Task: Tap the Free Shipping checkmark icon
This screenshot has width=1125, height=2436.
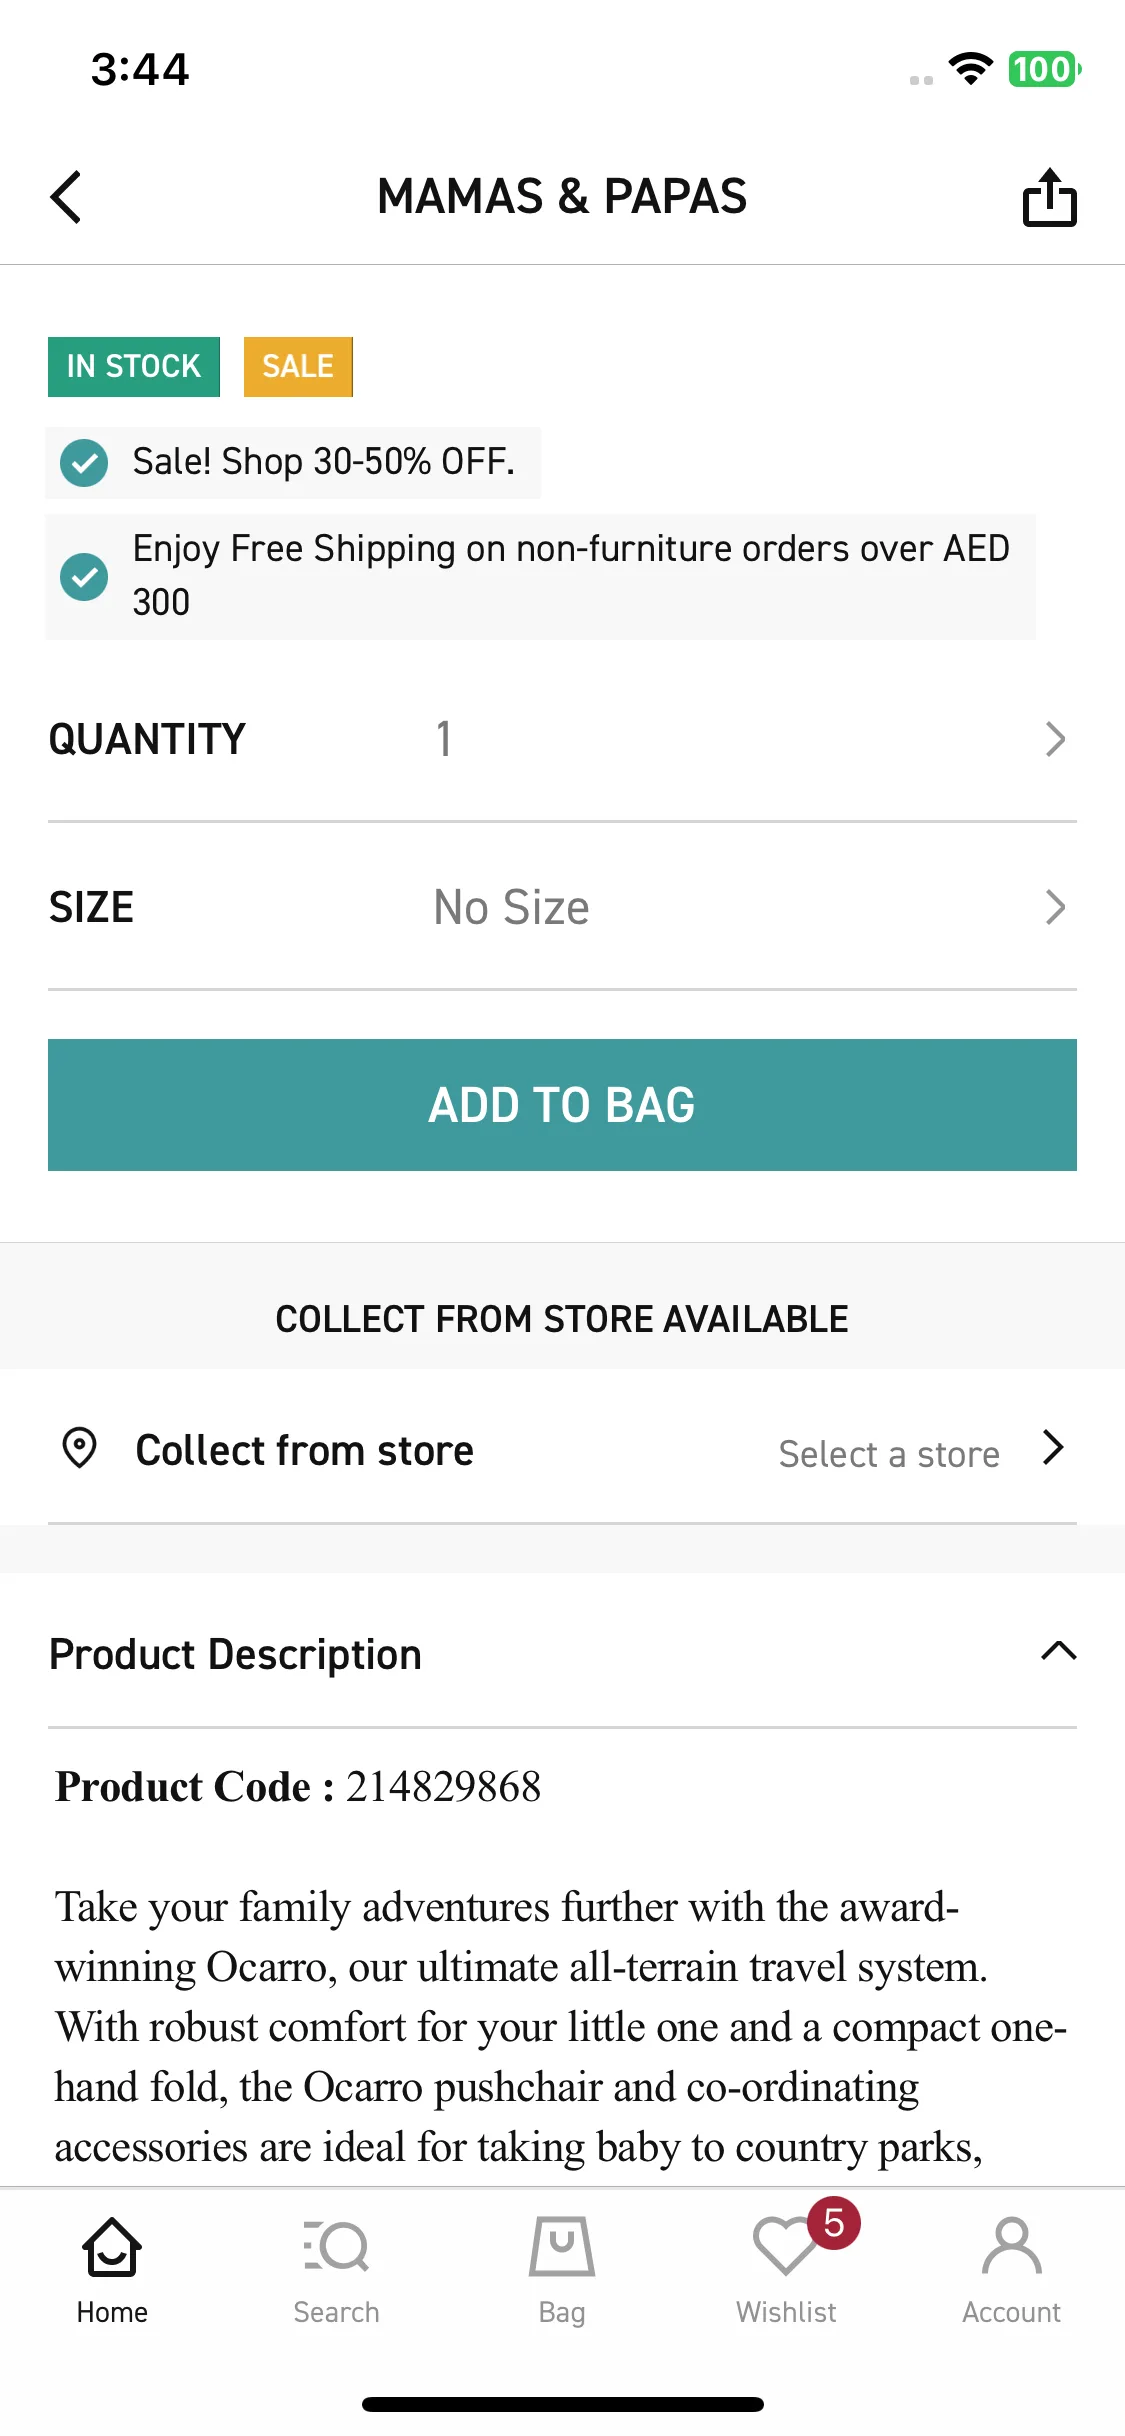Action: pos(84,577)
